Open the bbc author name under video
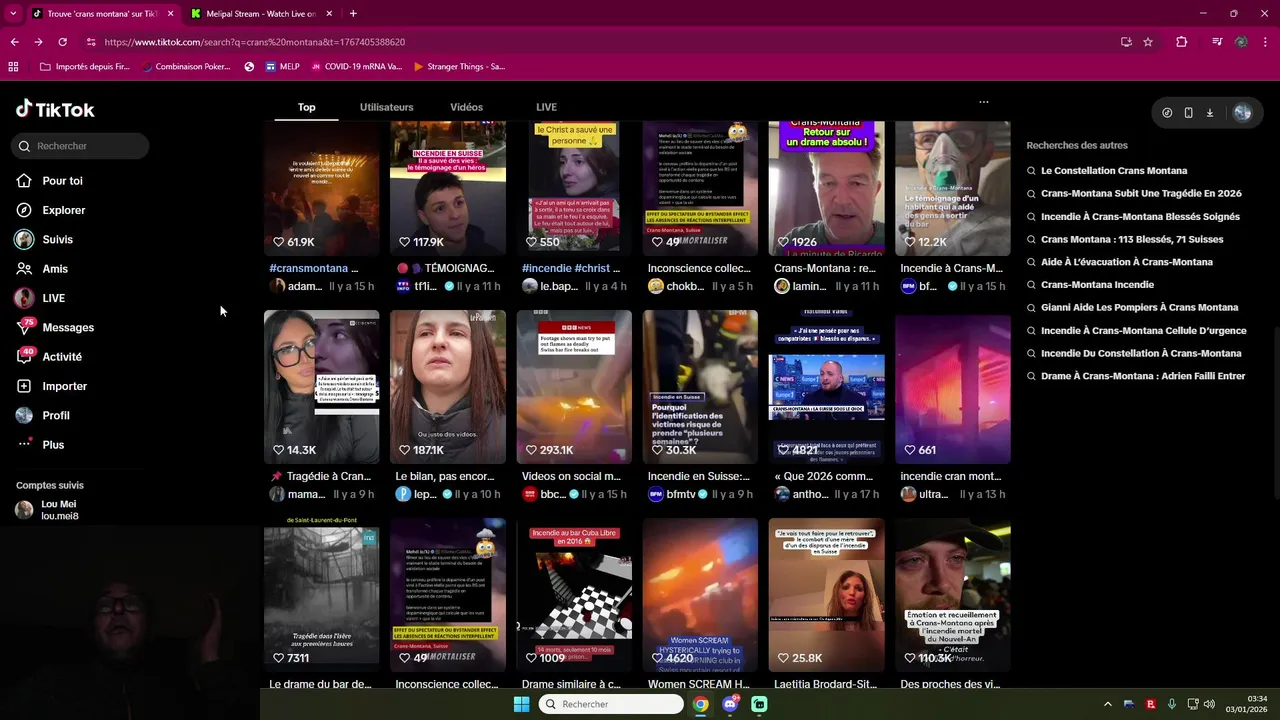The height and width of the screenshot is (720, 1280). 552,494
